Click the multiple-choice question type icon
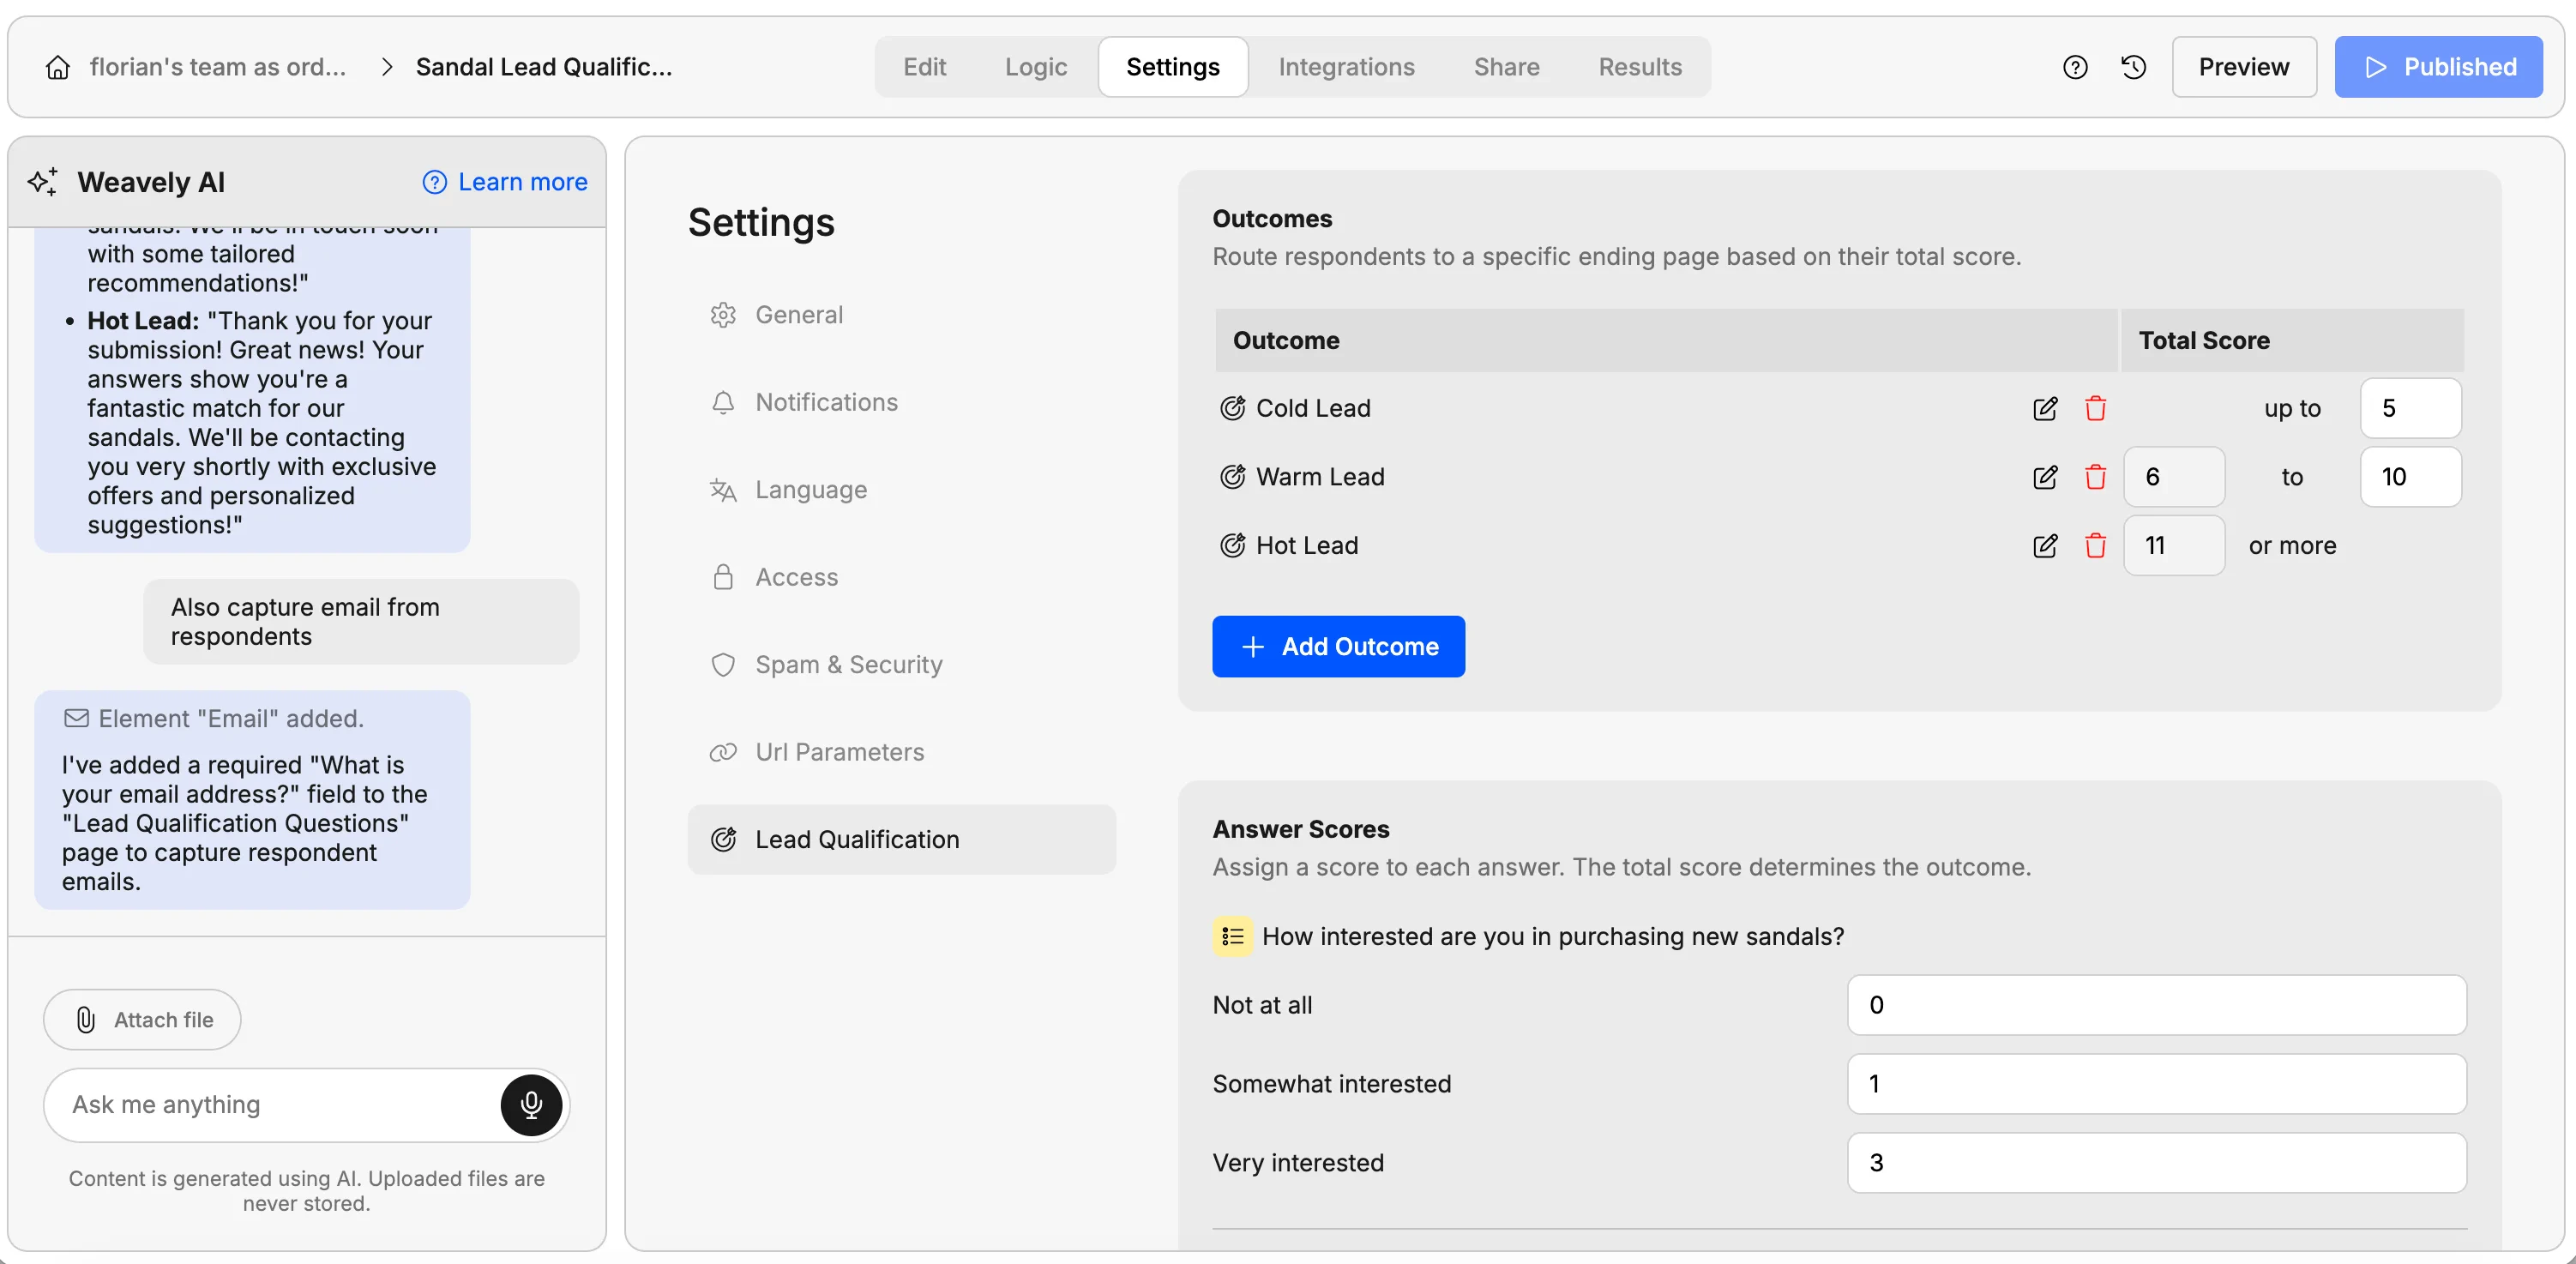Screen dimensions: 2576x1264 tap(1232, 937)
